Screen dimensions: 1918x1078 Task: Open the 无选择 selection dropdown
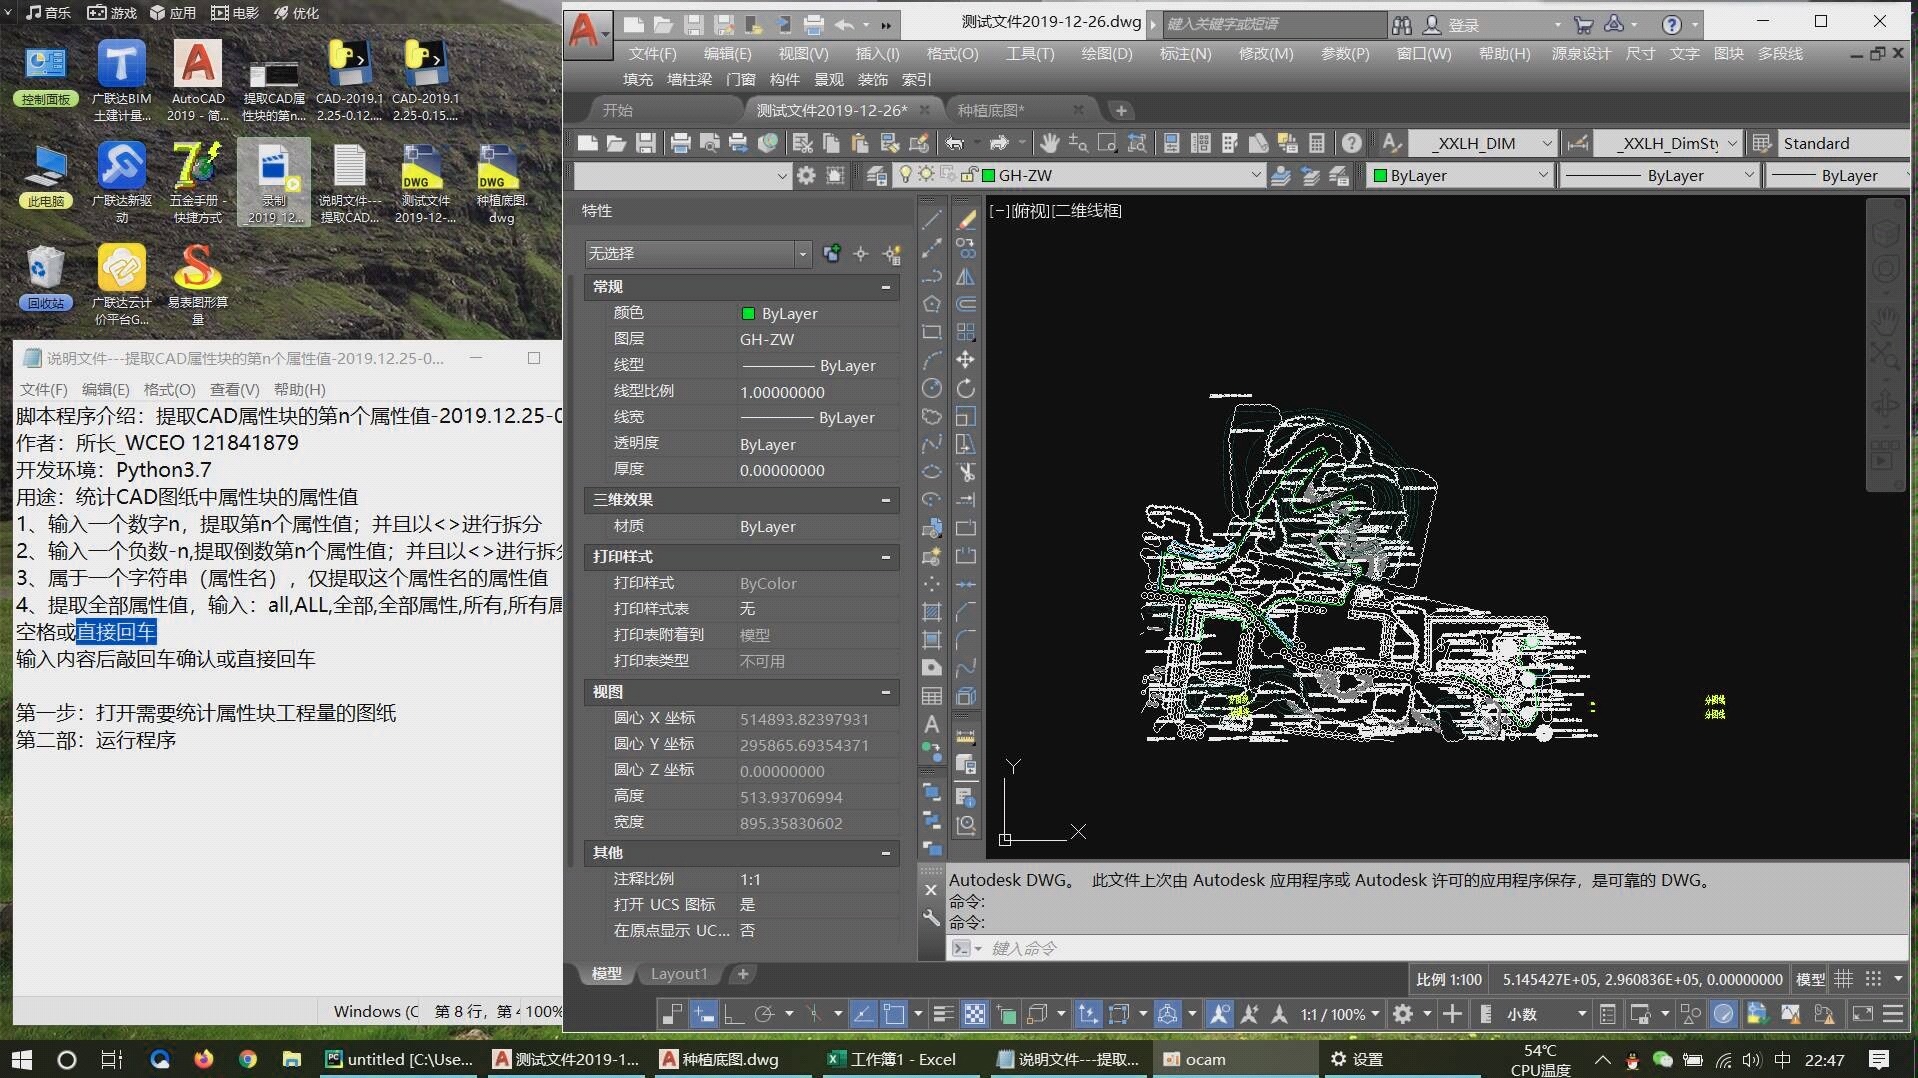pos(802,254)
